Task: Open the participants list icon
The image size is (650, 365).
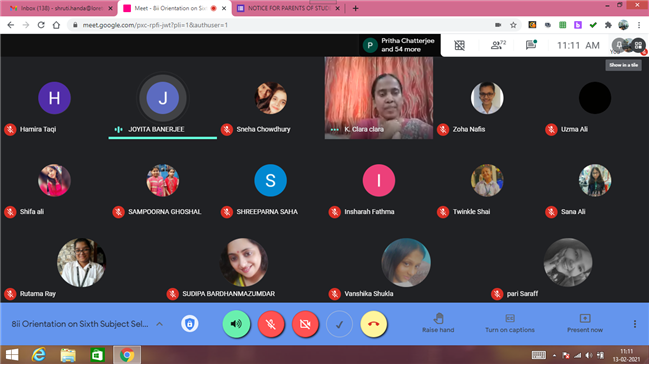Action: coord(498,45)
